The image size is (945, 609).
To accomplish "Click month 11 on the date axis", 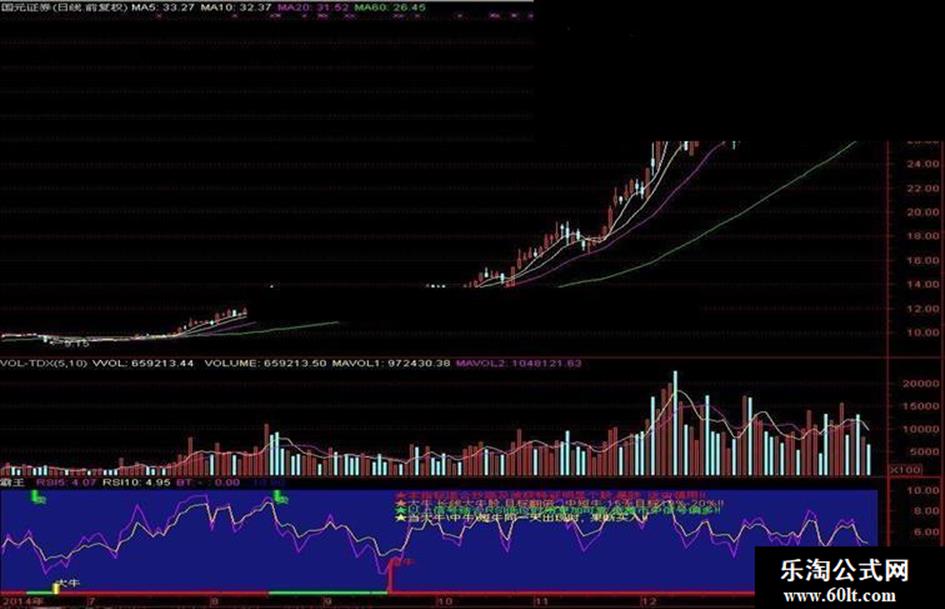I will [x=542, y=602].
